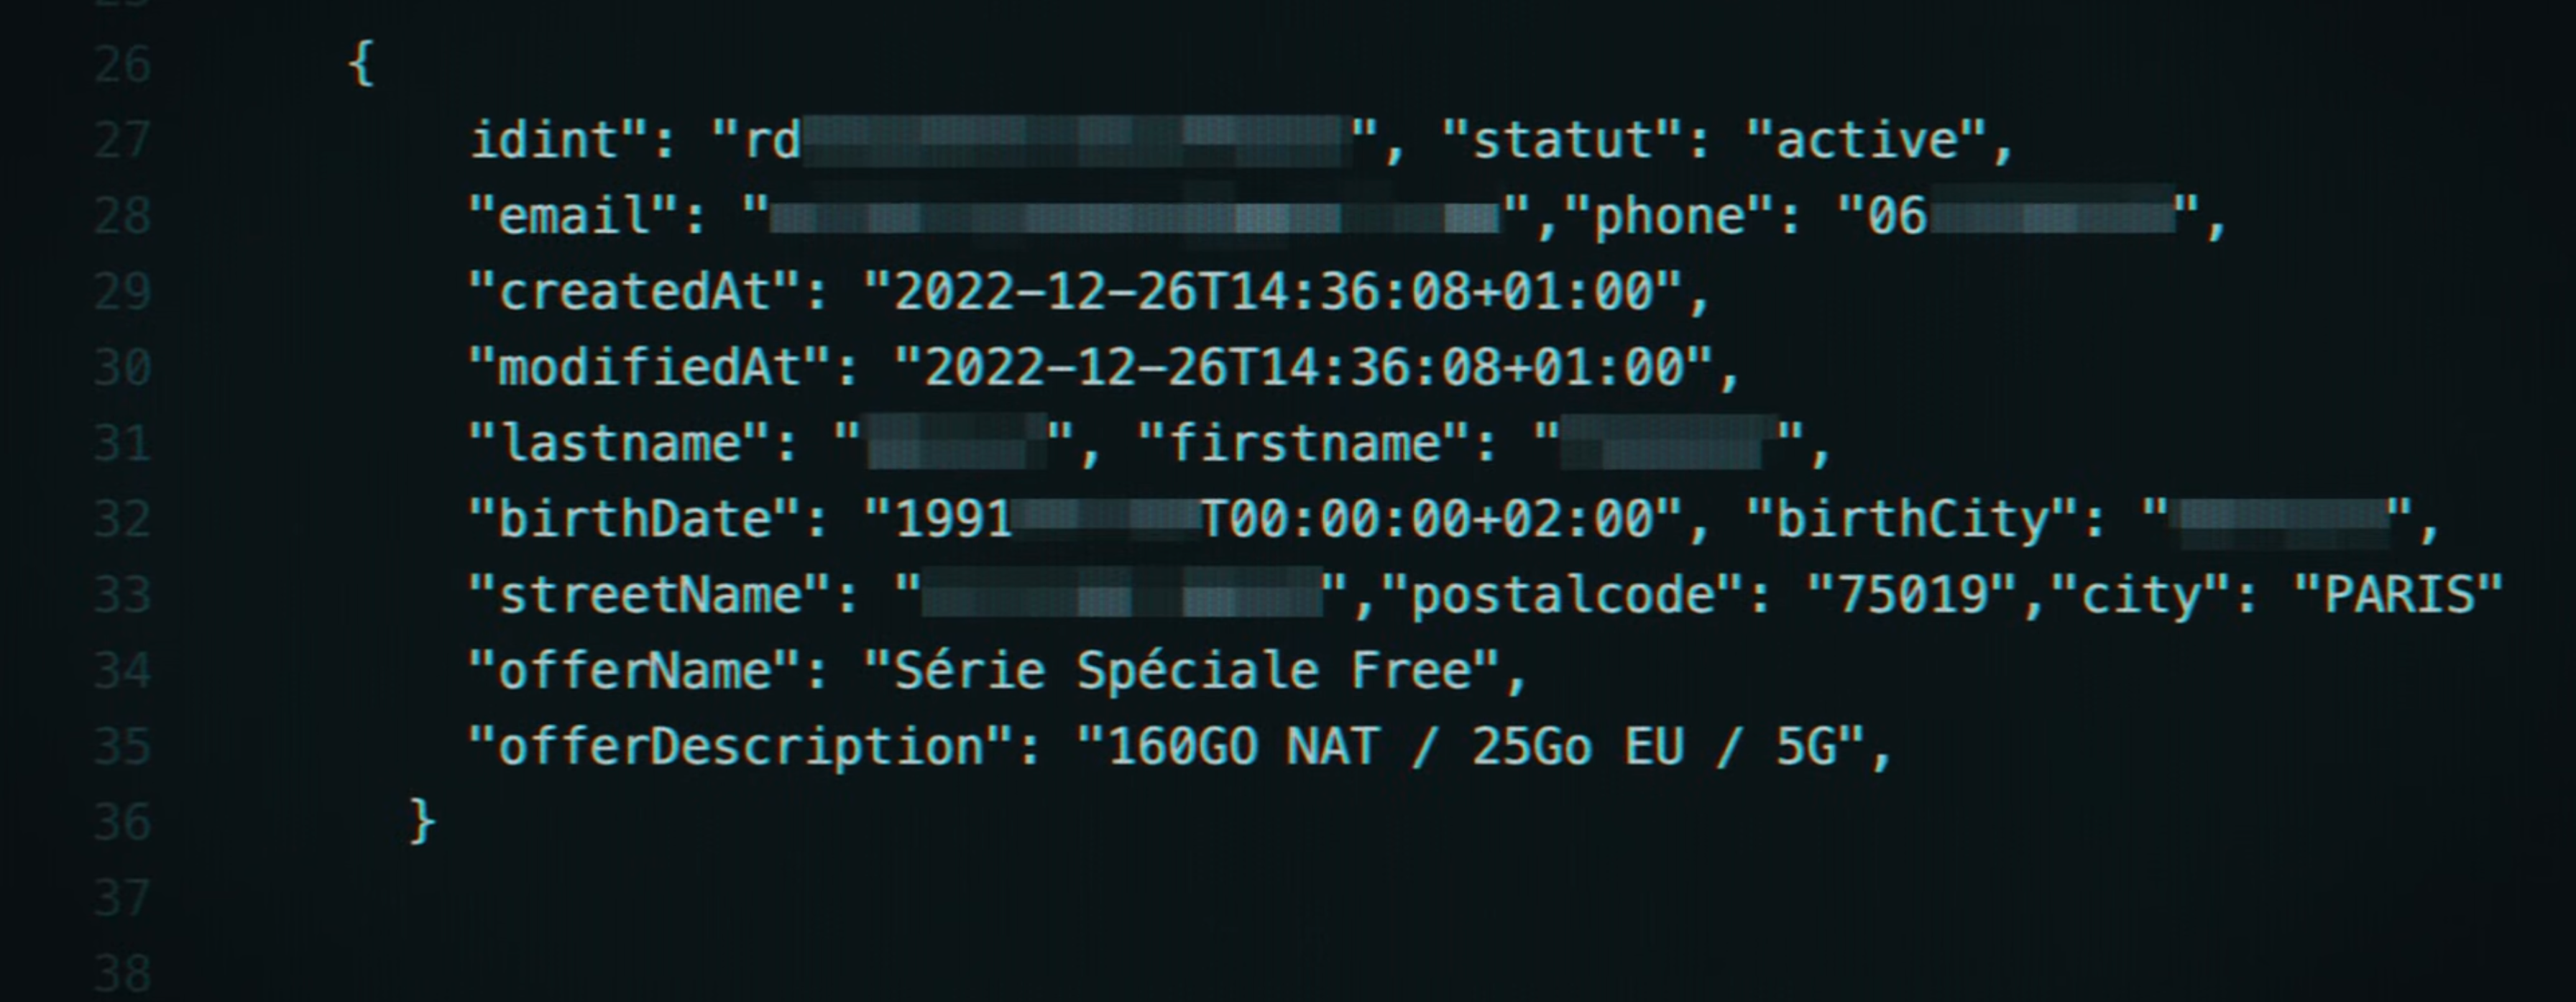Select line number 29 in the gutter
This screenshot has width=2576, height=1002.
122,293
